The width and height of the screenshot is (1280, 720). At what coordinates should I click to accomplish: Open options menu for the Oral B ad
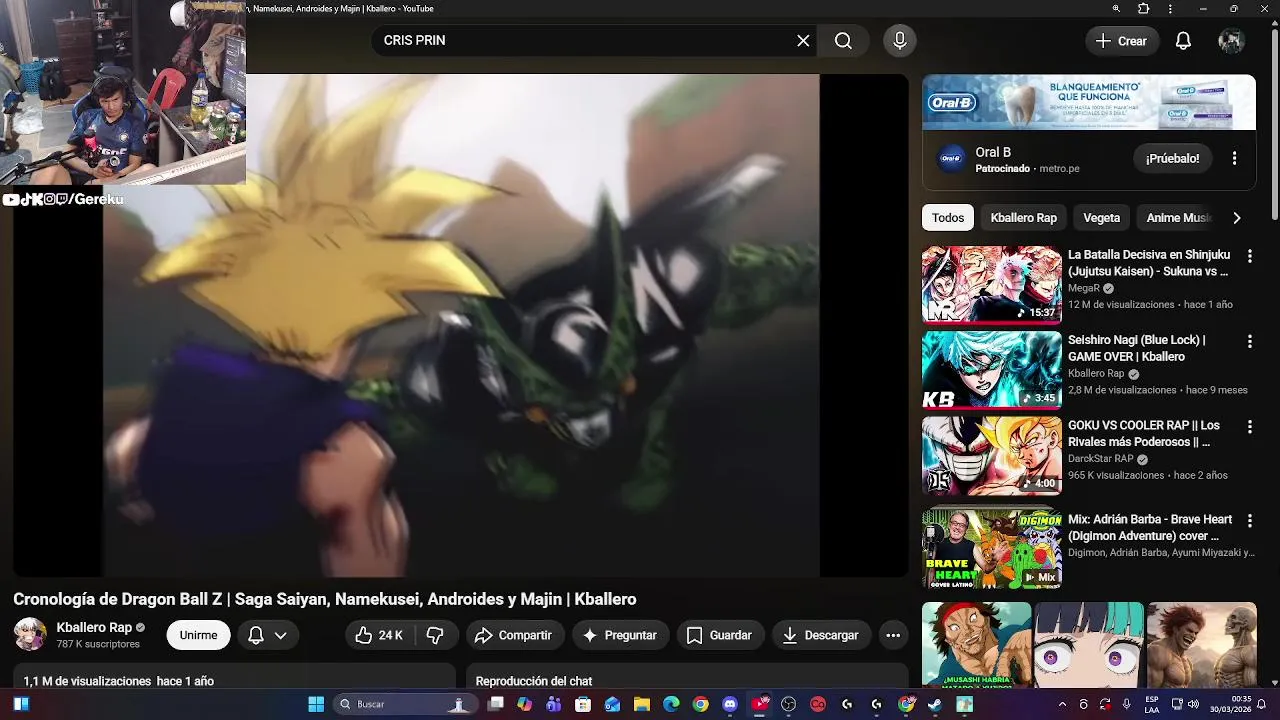(1234, 158)
